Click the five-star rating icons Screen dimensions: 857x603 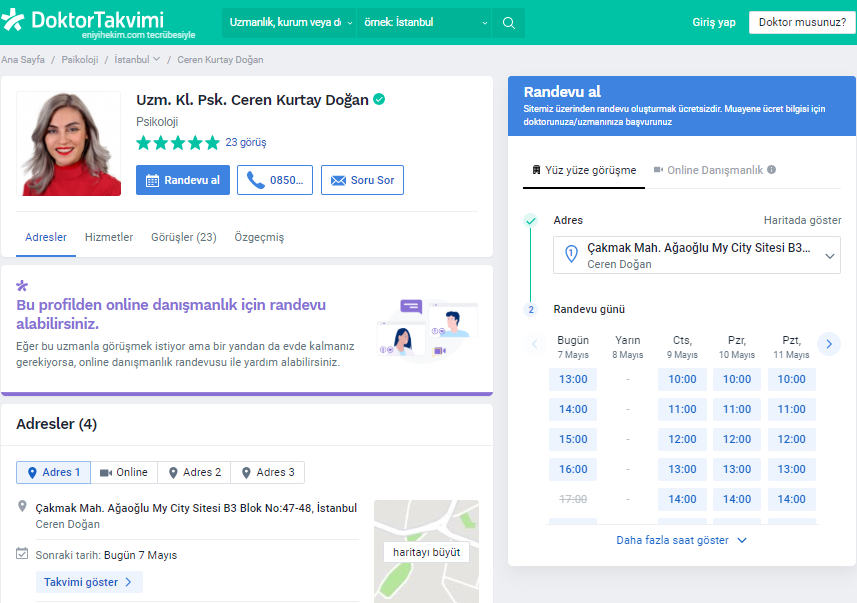click(177, 143)
